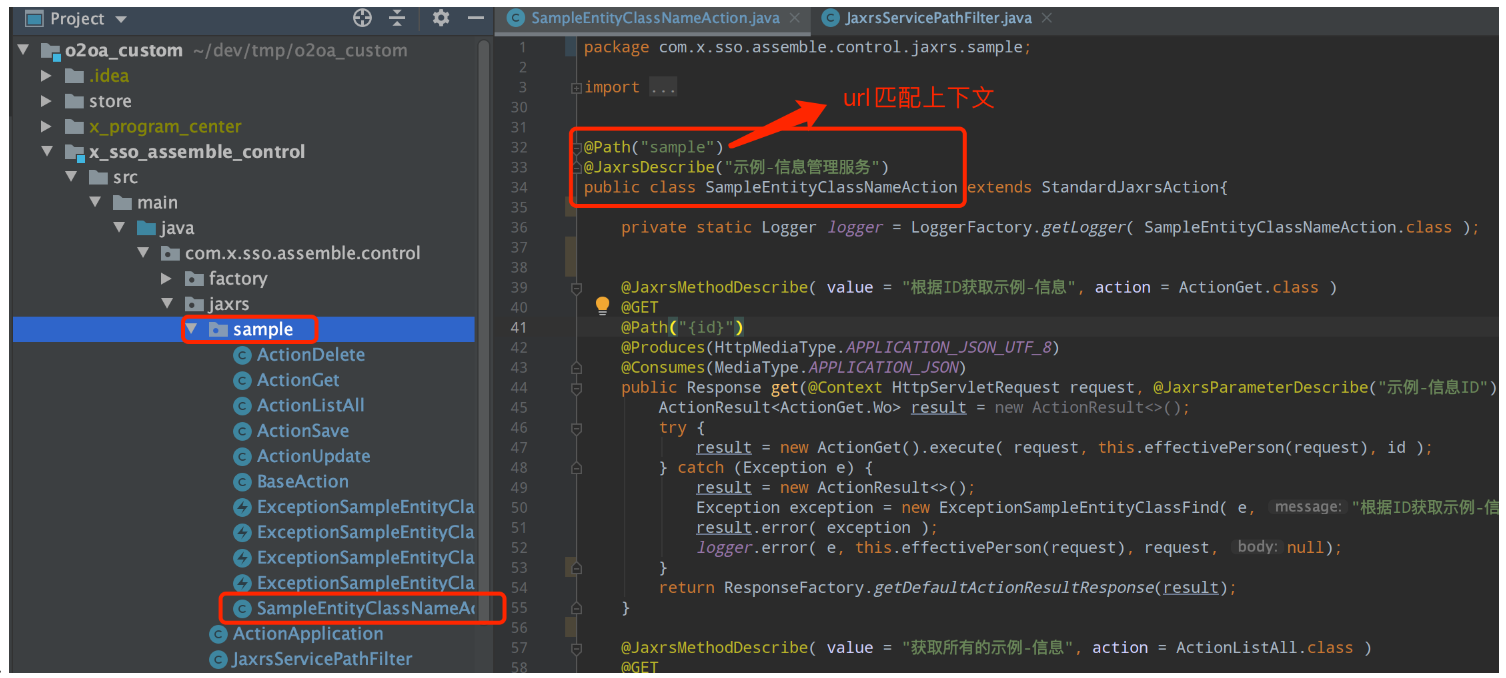This screenshot has width=1506, height=678.
Task: Expand the folded import statements
Action: pyautogui.click(x=662, y=88)
